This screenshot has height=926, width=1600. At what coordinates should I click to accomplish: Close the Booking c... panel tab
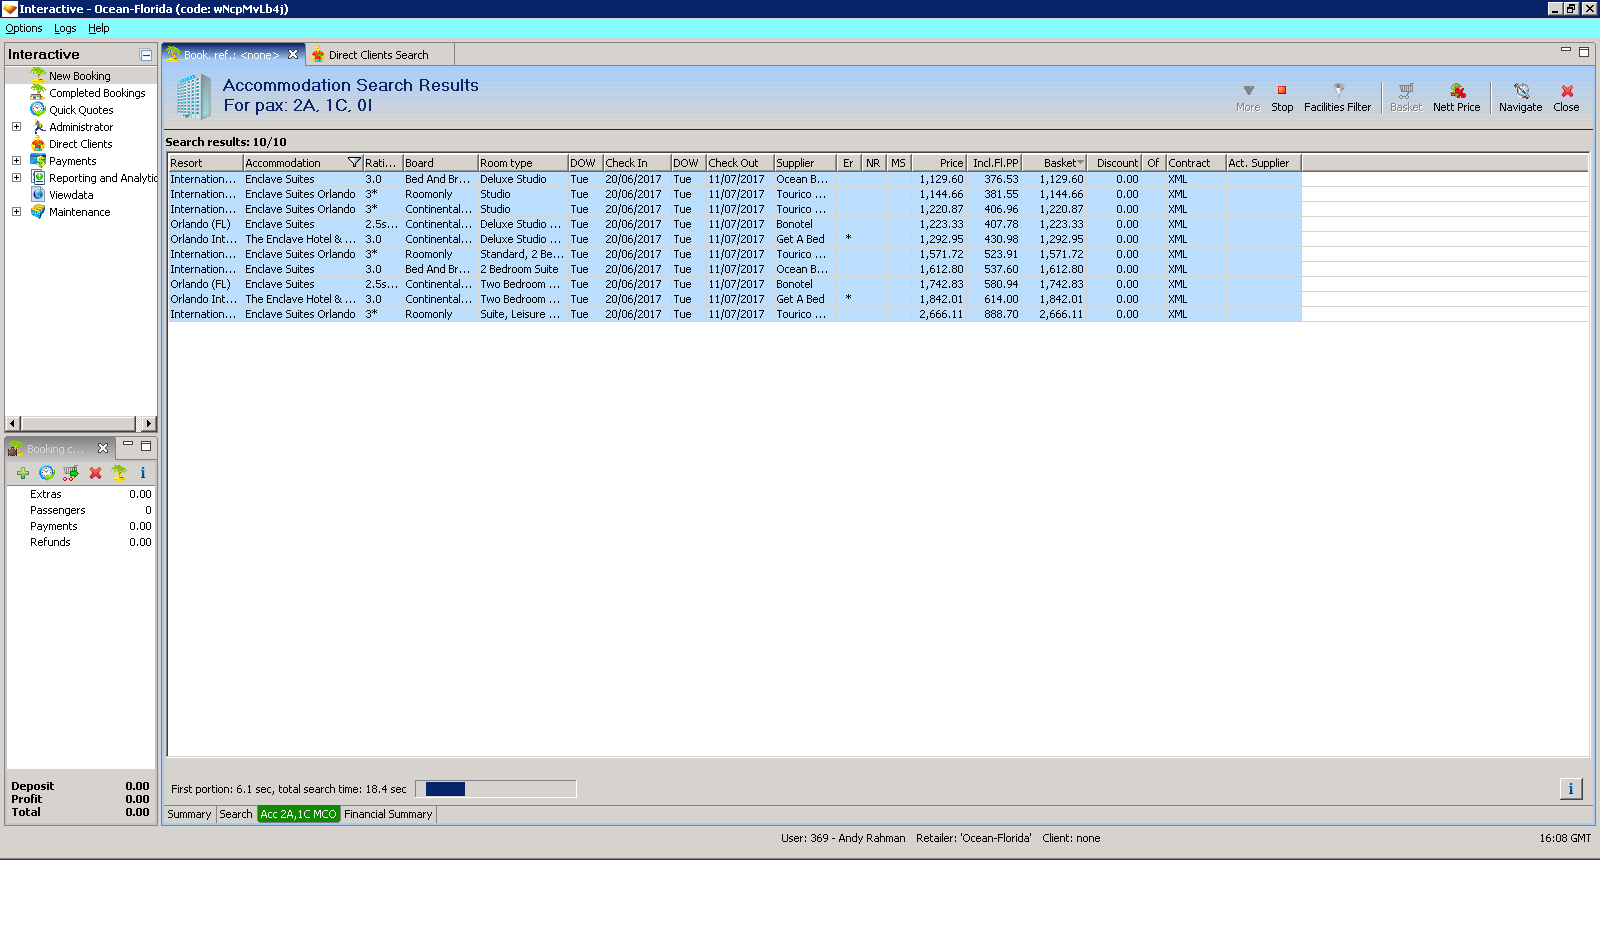[x=103, y=448]
